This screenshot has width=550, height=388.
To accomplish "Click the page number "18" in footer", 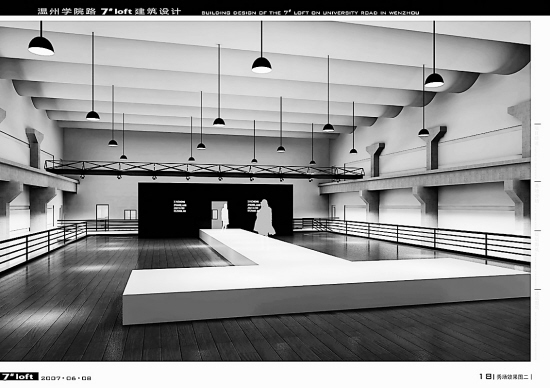I will [x=485, y=376].
